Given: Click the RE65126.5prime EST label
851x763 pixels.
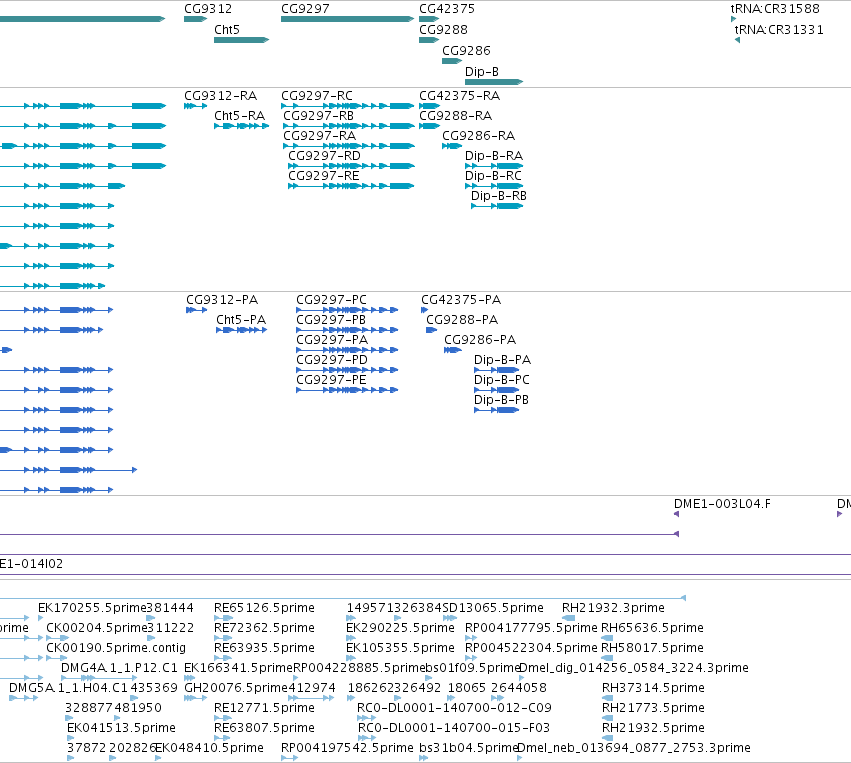Looking at the screenshot, I should point(264,608).
